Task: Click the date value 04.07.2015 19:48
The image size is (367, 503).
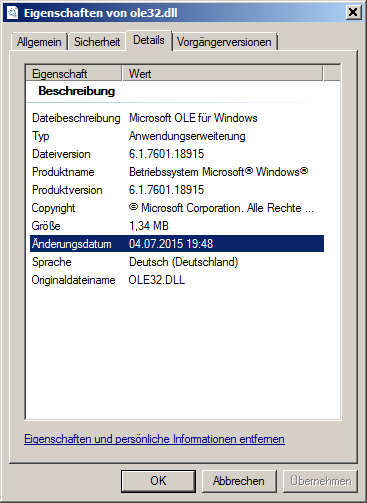Action: [171, 244]
